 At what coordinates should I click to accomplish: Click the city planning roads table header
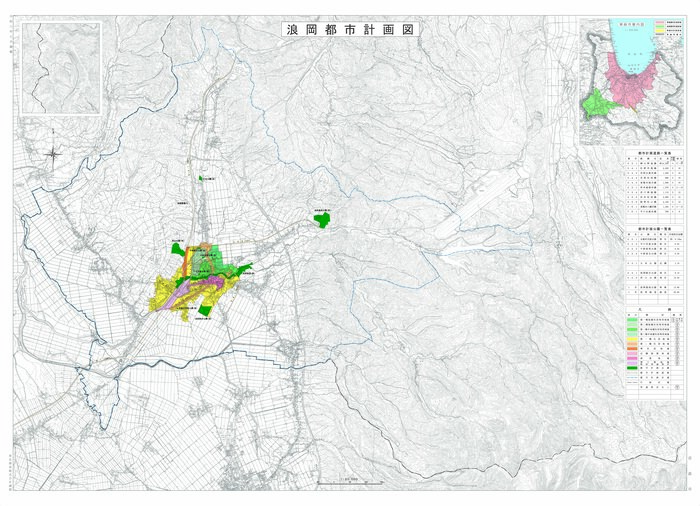tap(654, 153)
